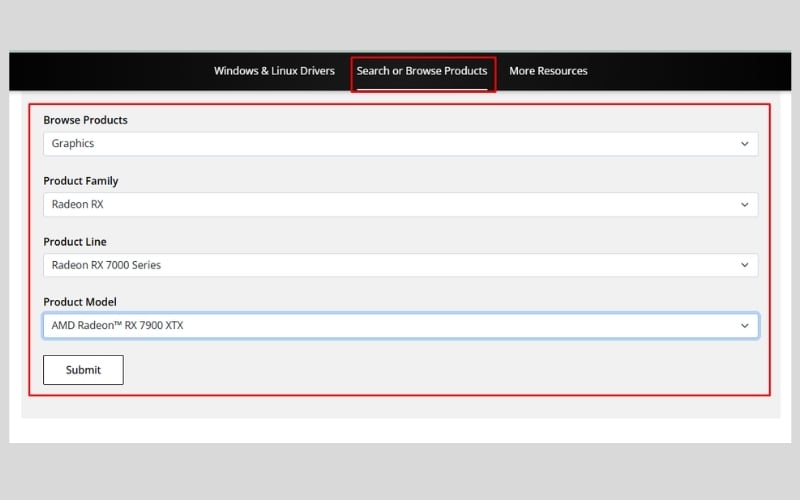
Task: Click the selected 'Graphics' value text
Action: tap(73, 144)
